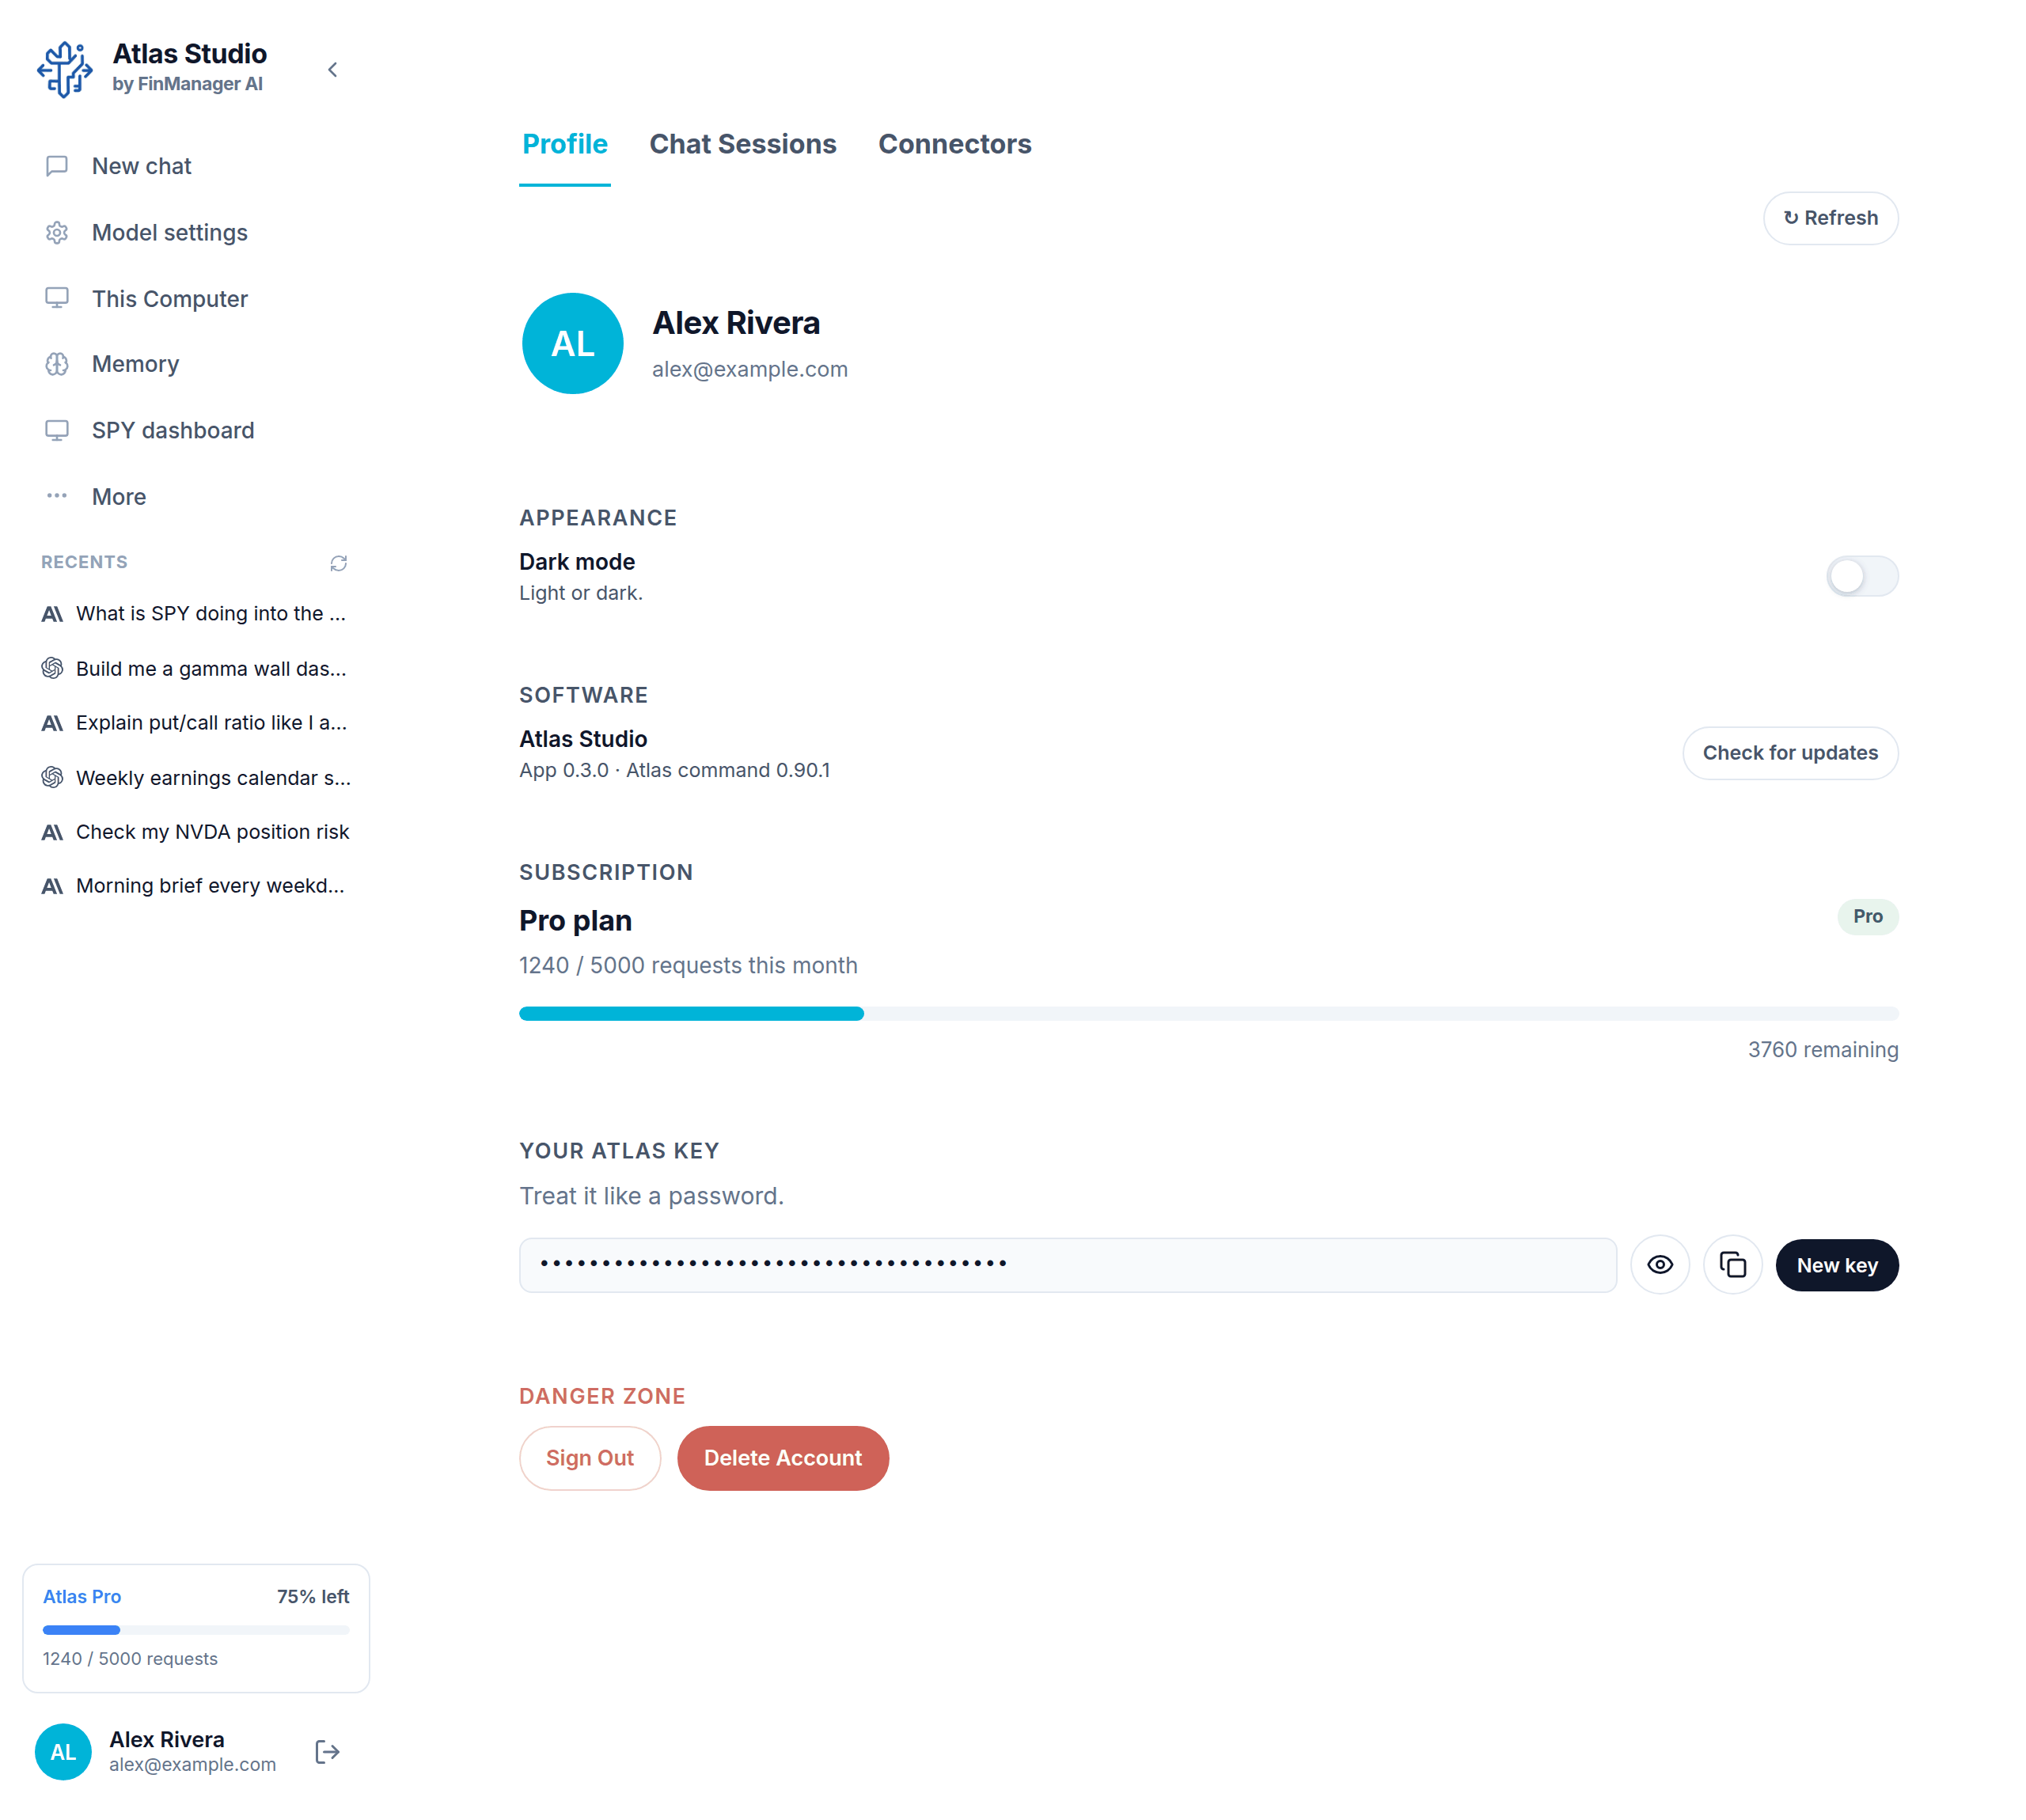Switch to the Chat Sessions tab
This screenshot has height=1820, width=2026.
point(743,144)
